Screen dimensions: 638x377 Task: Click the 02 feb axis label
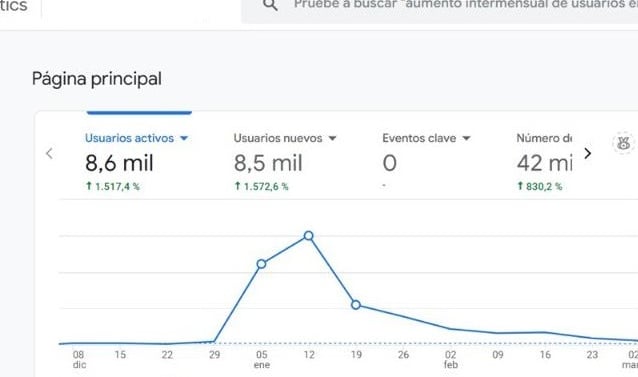point(451,360)
